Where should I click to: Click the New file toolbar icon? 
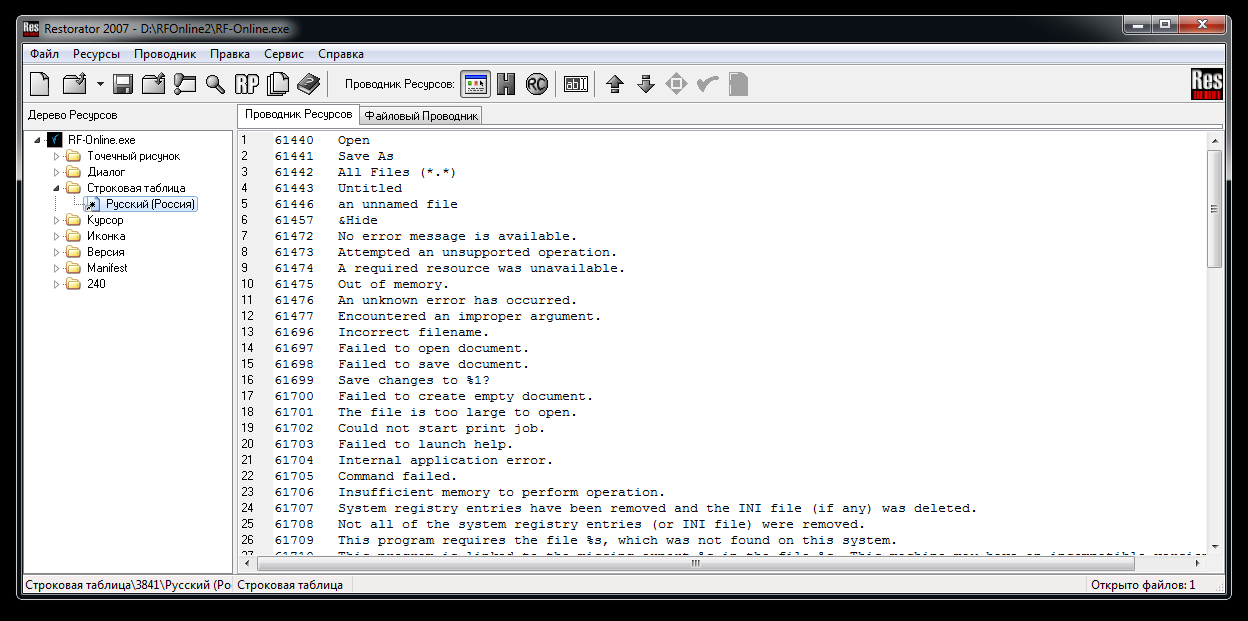(x=40, y=84)
